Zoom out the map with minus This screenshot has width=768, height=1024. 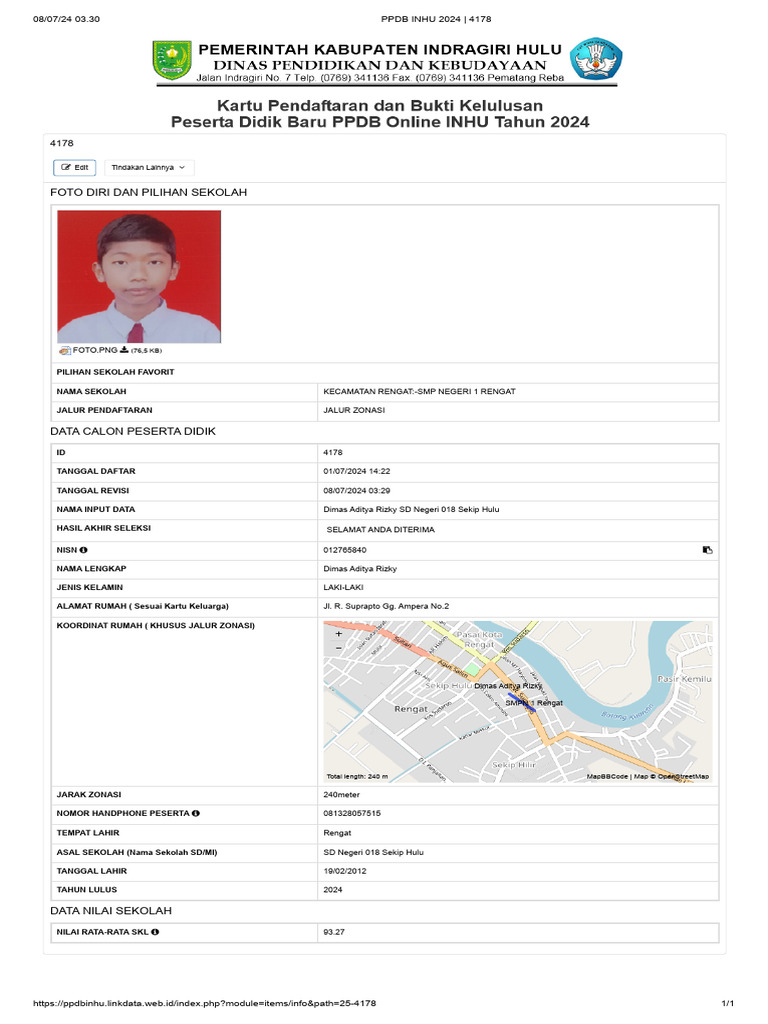coord(338,647)
